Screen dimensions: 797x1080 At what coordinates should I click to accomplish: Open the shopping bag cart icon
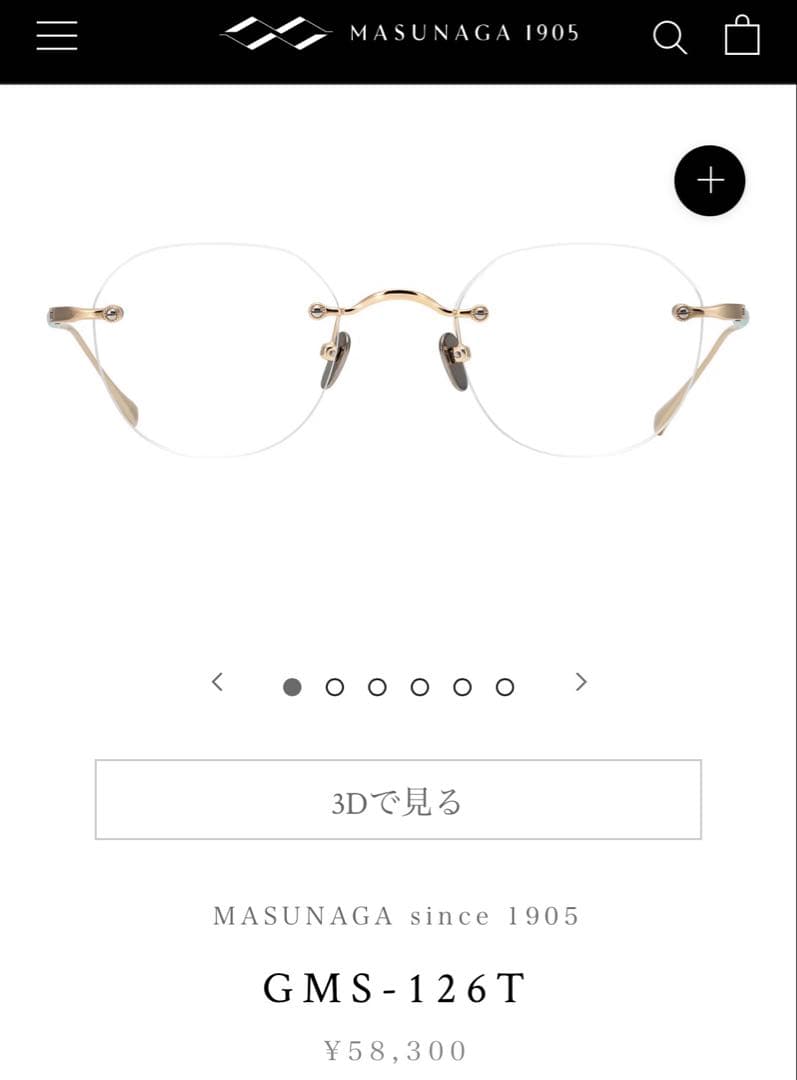tap(742, 35)
